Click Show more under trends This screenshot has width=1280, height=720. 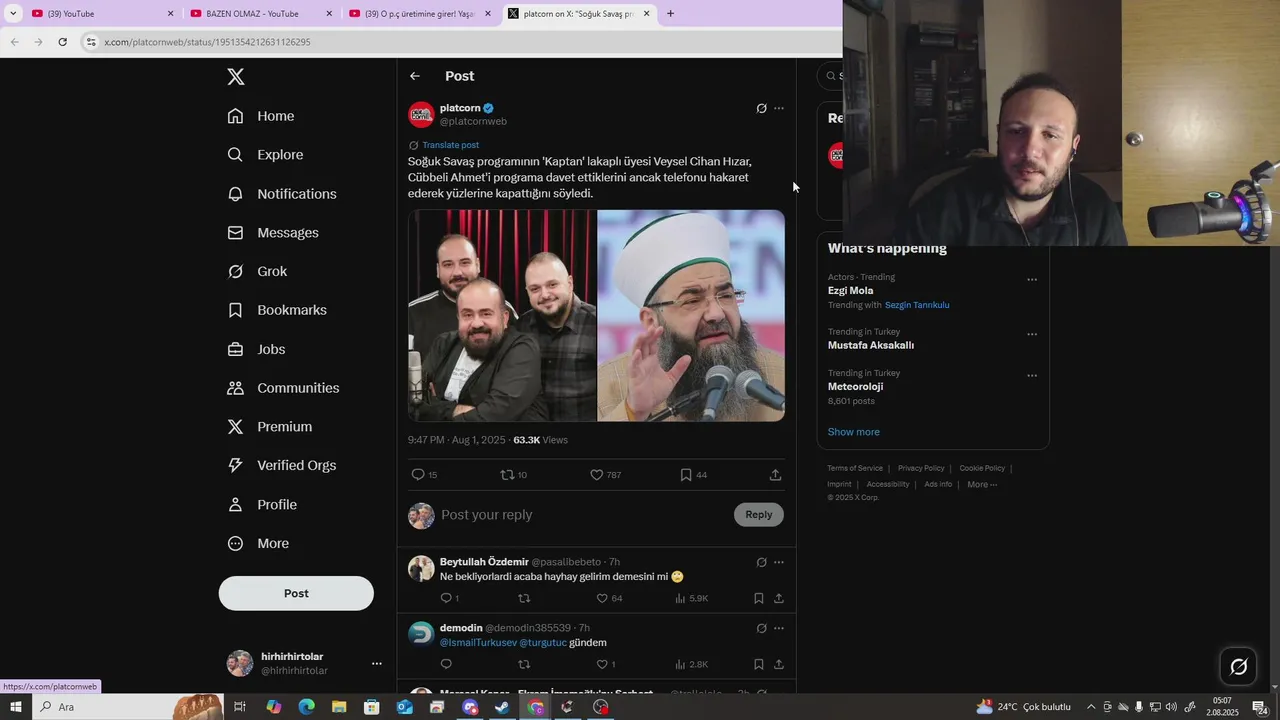pos(853,432)
